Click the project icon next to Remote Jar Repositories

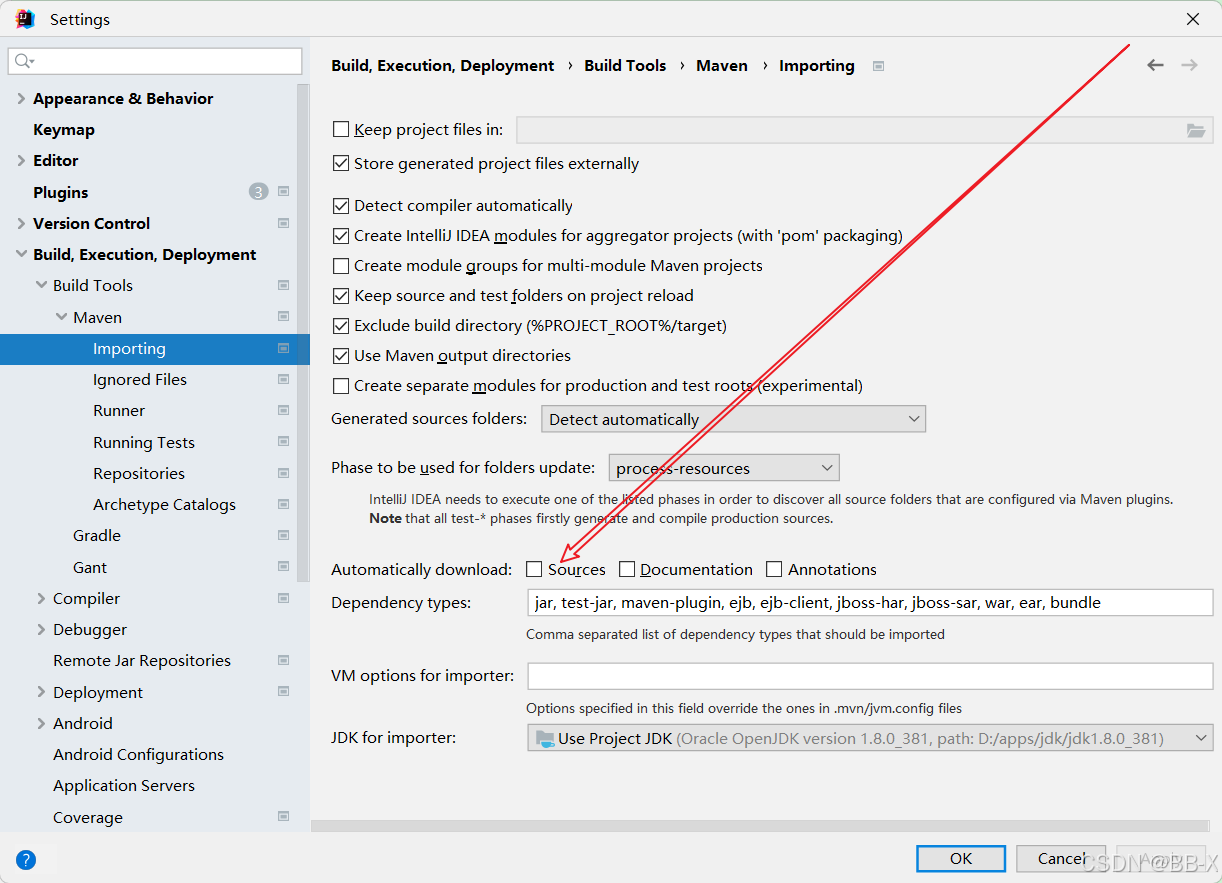[284, 660]
